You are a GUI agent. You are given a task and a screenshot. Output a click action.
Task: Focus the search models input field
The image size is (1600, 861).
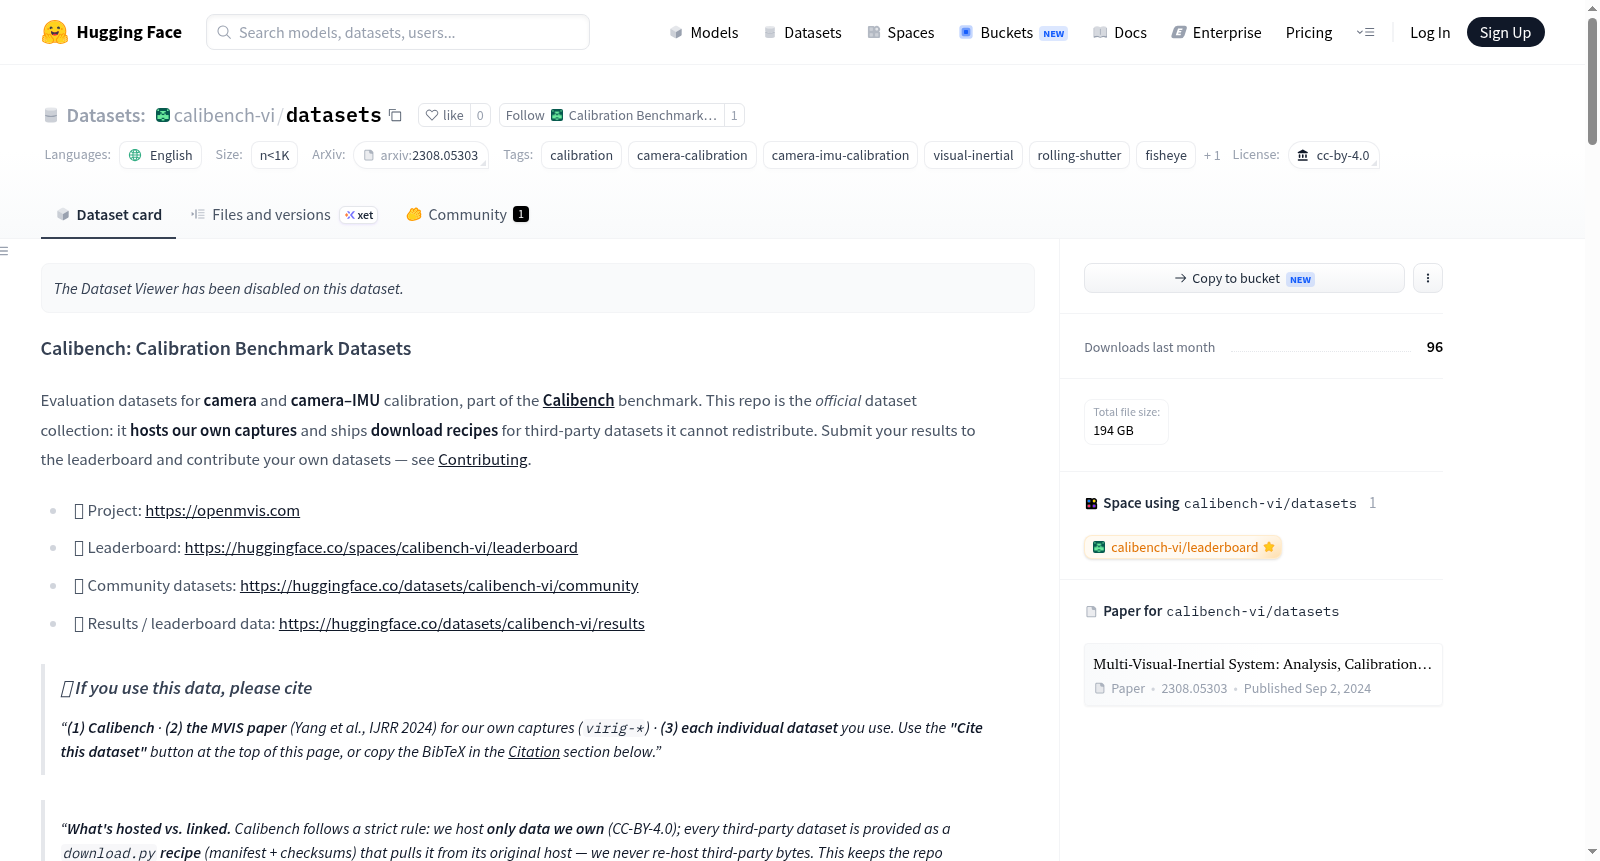(398, 32)
